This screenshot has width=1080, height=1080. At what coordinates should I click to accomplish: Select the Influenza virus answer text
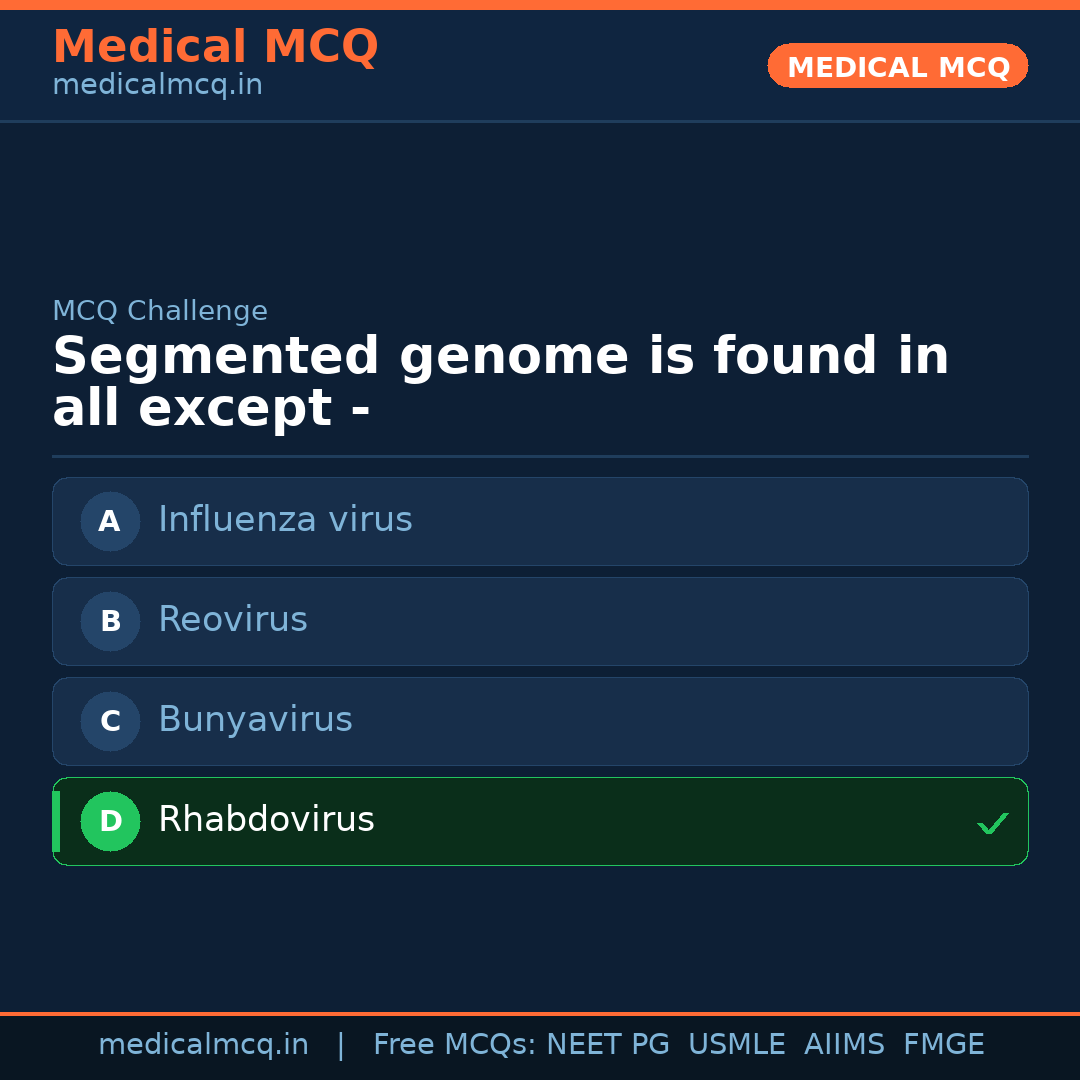[285, 520]
